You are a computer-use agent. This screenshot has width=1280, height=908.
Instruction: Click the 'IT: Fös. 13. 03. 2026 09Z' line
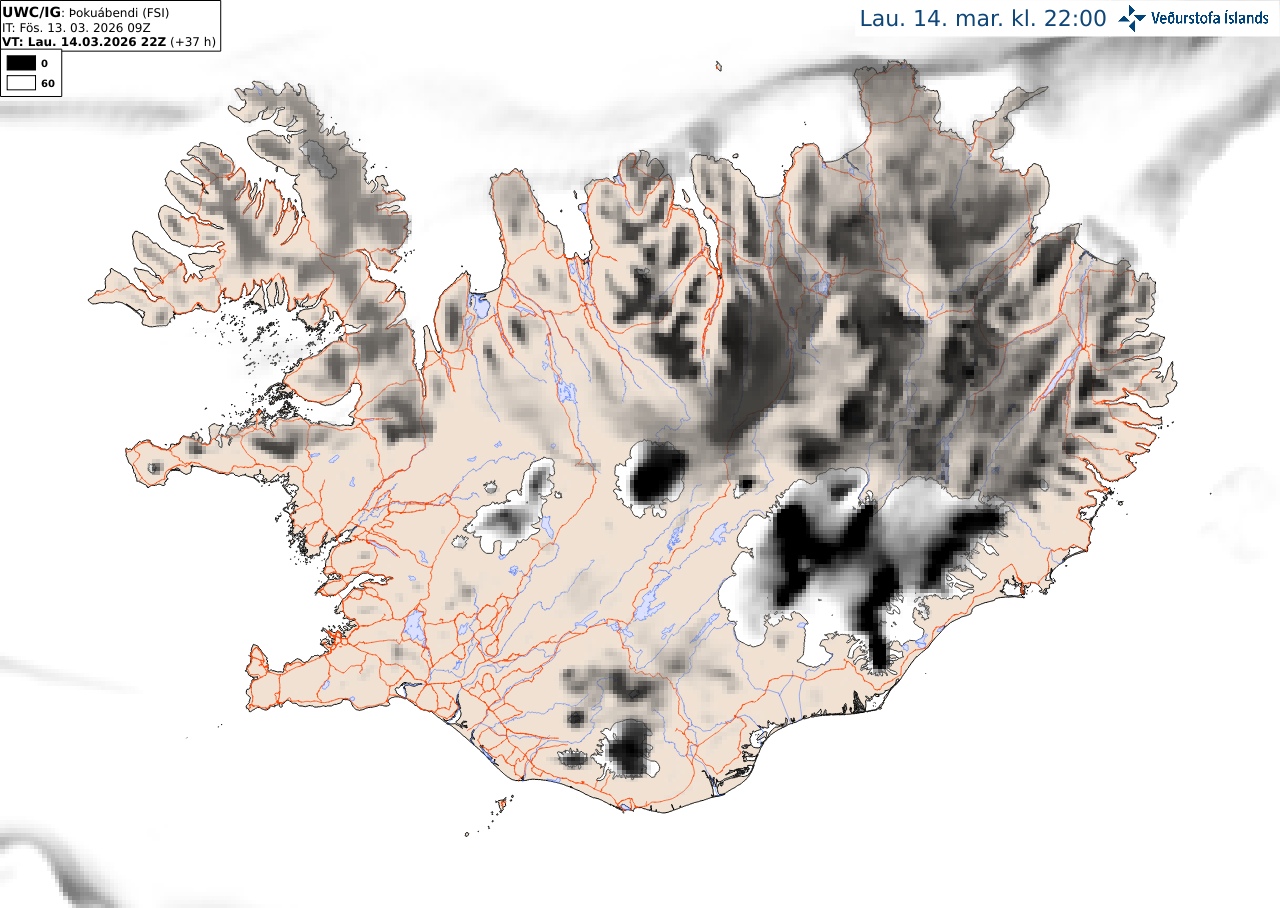tap(77, 27)
